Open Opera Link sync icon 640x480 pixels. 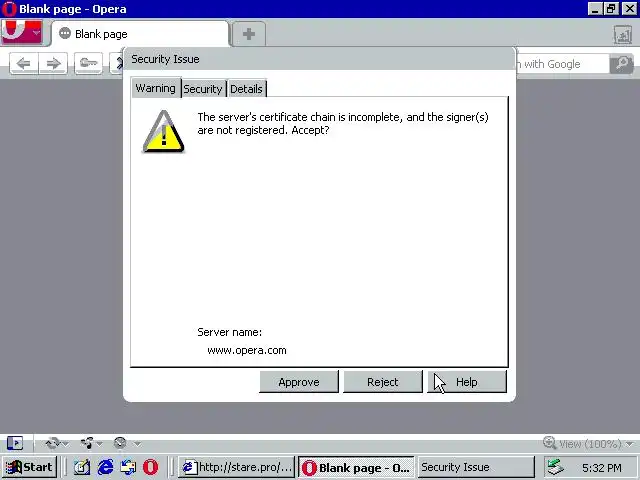coord(53,443)
